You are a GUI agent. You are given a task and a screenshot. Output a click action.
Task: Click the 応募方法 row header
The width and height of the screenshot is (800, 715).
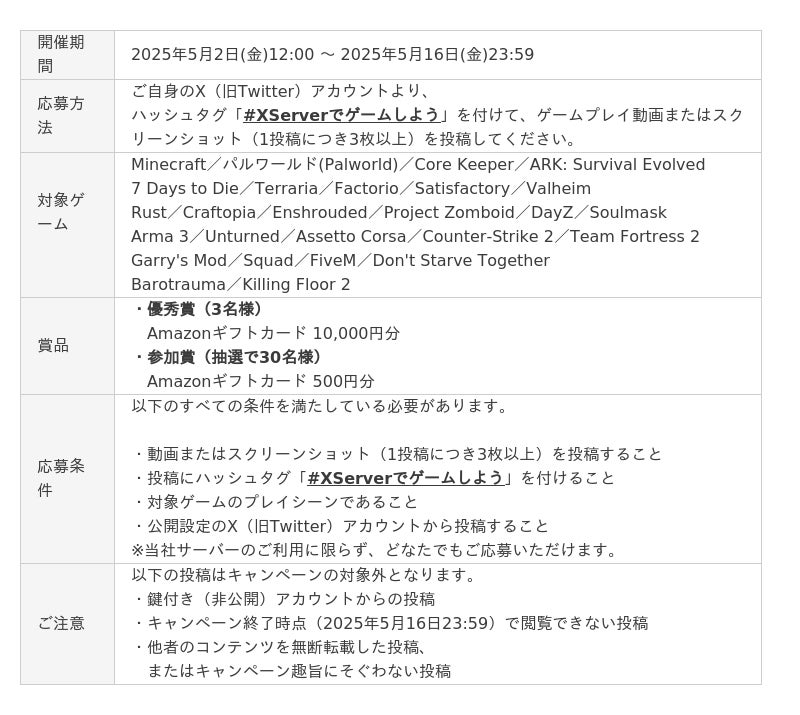[67, 116]
